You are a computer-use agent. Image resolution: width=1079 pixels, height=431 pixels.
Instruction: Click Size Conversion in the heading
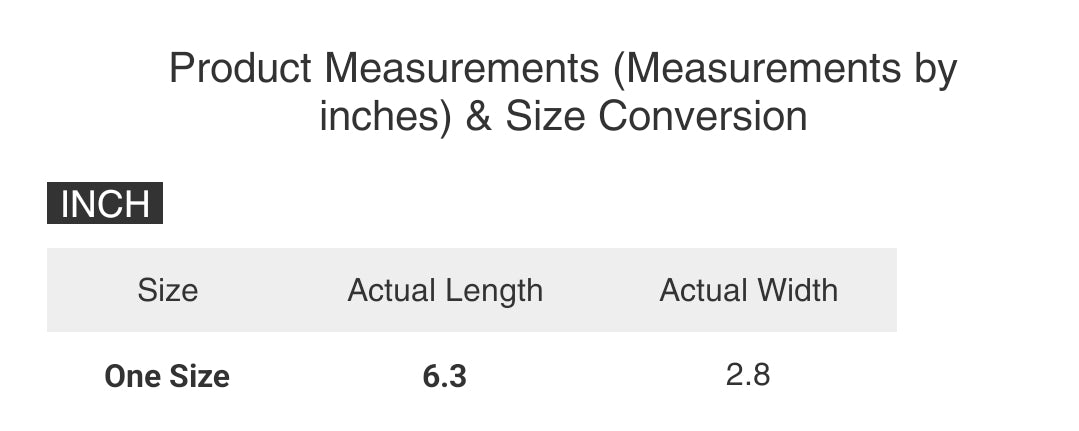click(x=656, y=117)
